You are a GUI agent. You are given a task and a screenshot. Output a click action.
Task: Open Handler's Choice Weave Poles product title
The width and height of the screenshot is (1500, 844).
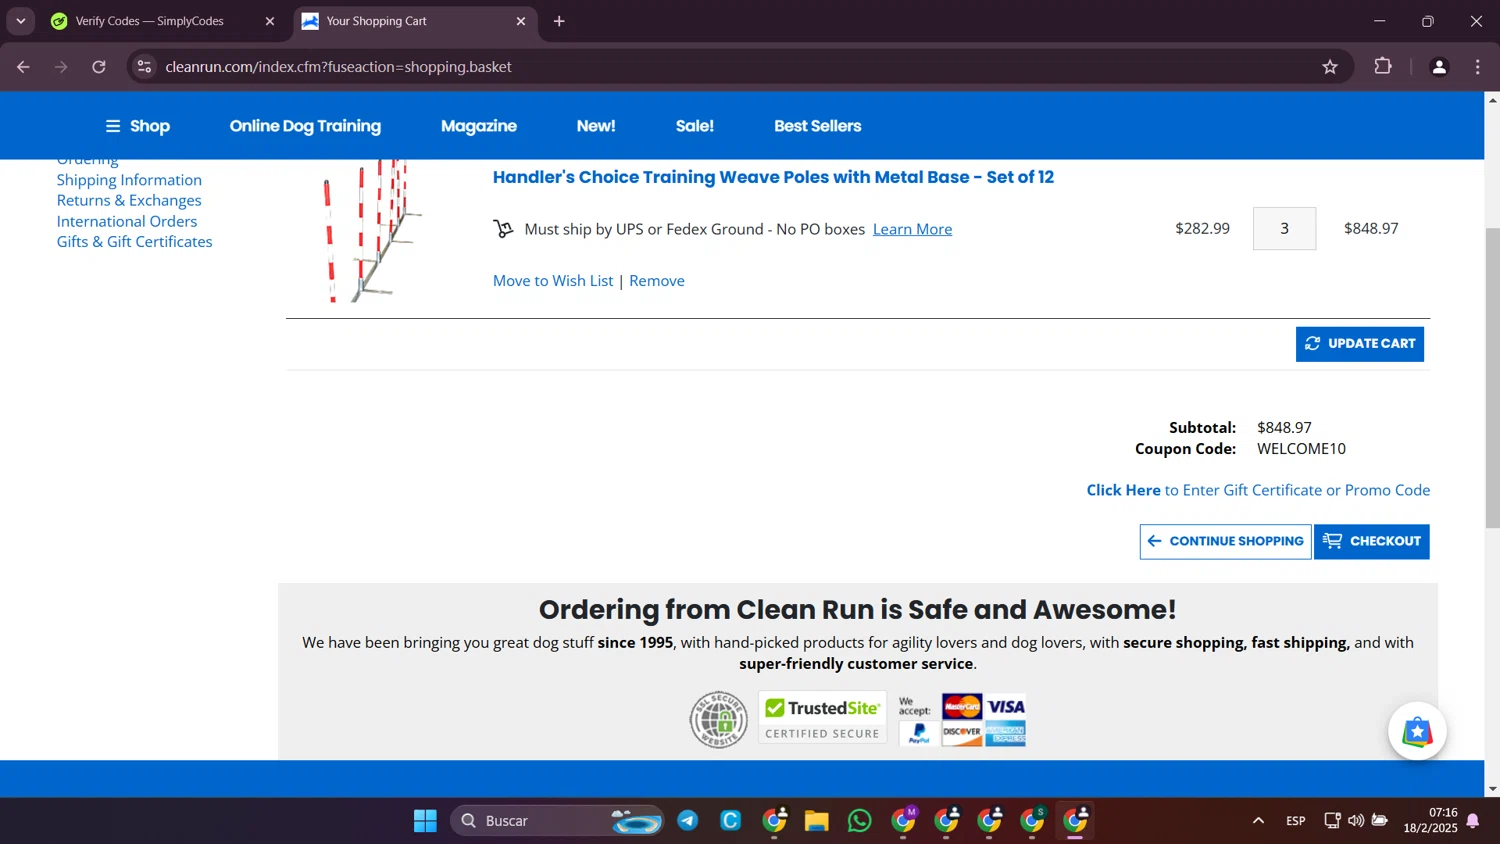(x=773, y=177)
